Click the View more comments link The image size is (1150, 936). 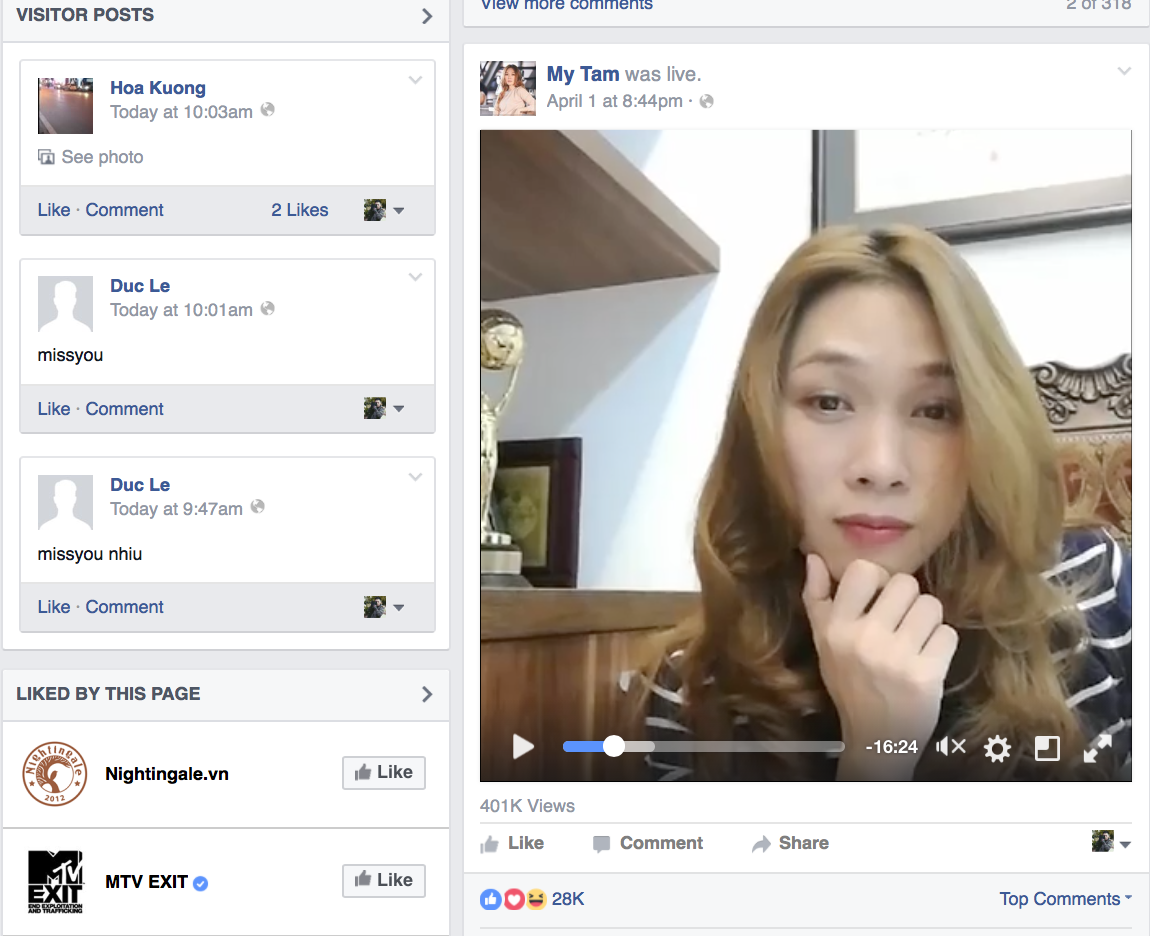(x=566, y=6)
